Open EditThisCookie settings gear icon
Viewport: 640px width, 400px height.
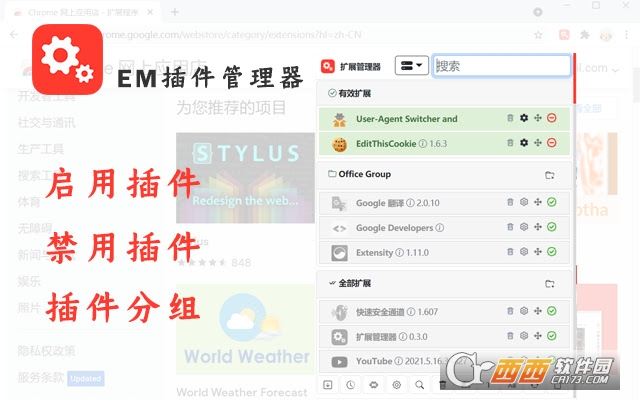coord(524,144)
